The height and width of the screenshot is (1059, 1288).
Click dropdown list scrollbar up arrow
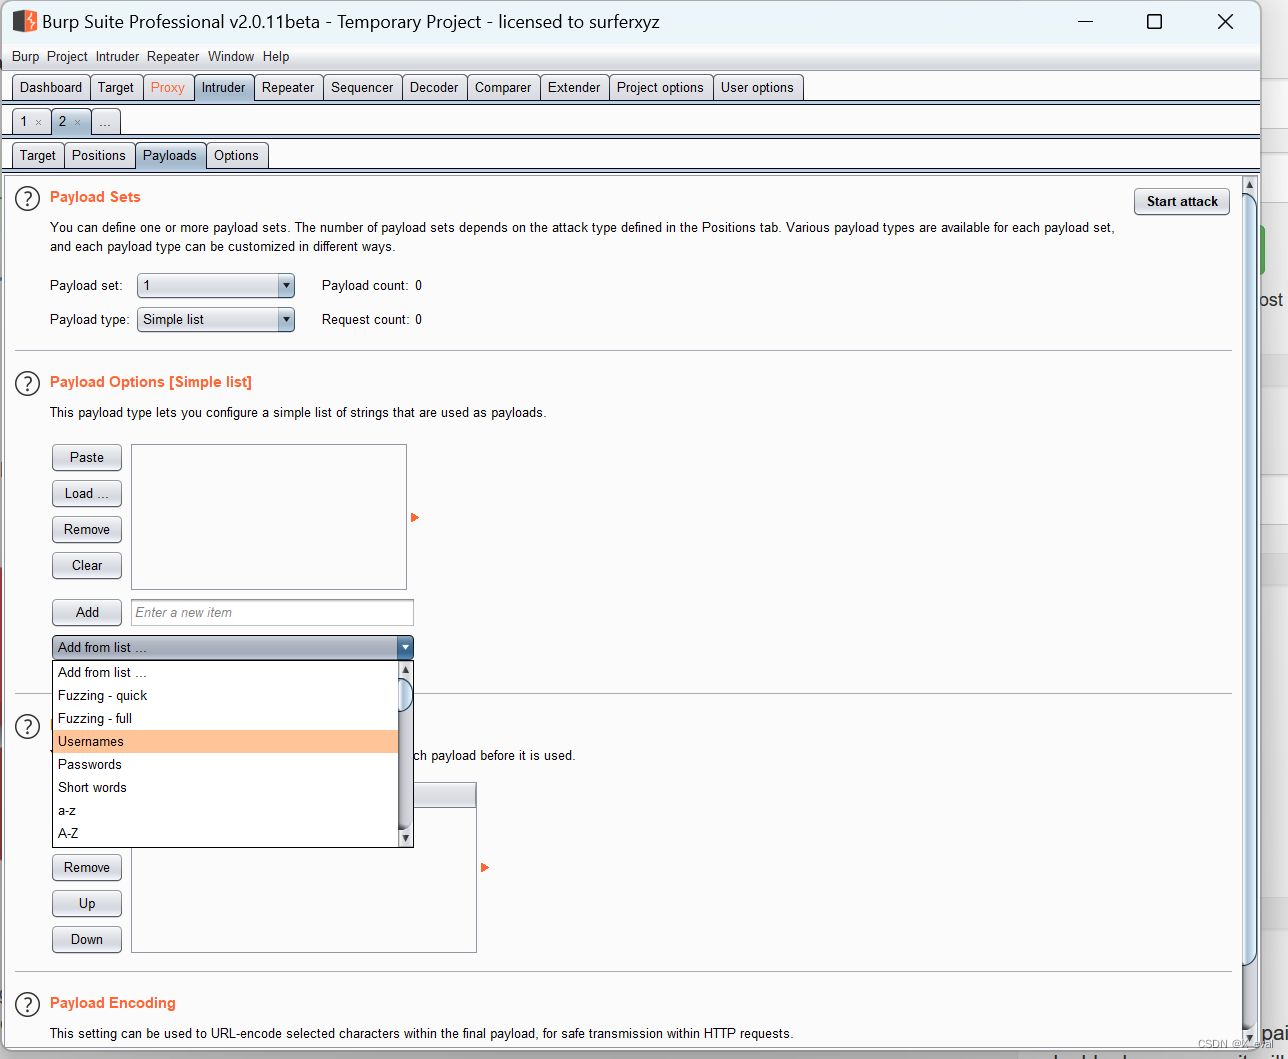coord(405,669)
